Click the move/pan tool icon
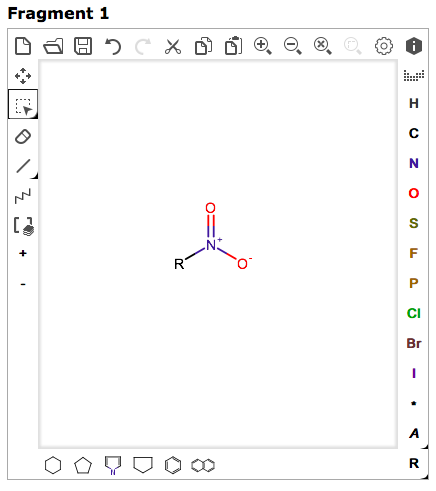The width and height of the screenshot is (436, 491). tap(23, 76)
